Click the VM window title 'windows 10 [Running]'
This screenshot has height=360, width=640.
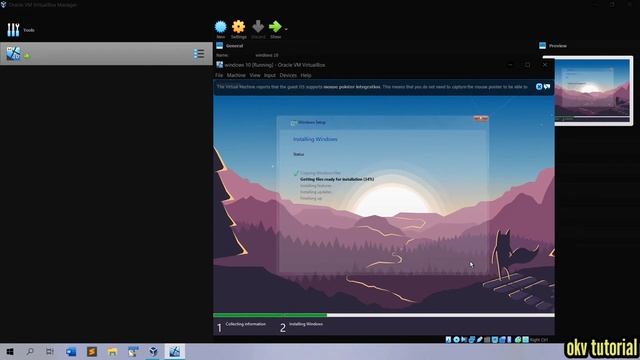(249, 65)
